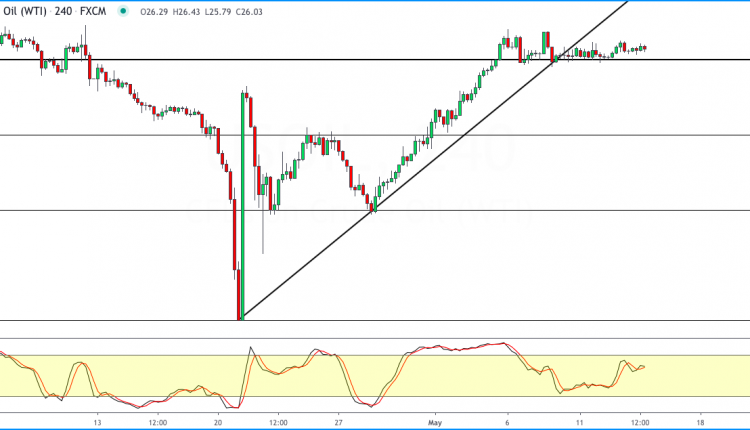
Task: Click the '6' date axis label
Action: (507, 421)
